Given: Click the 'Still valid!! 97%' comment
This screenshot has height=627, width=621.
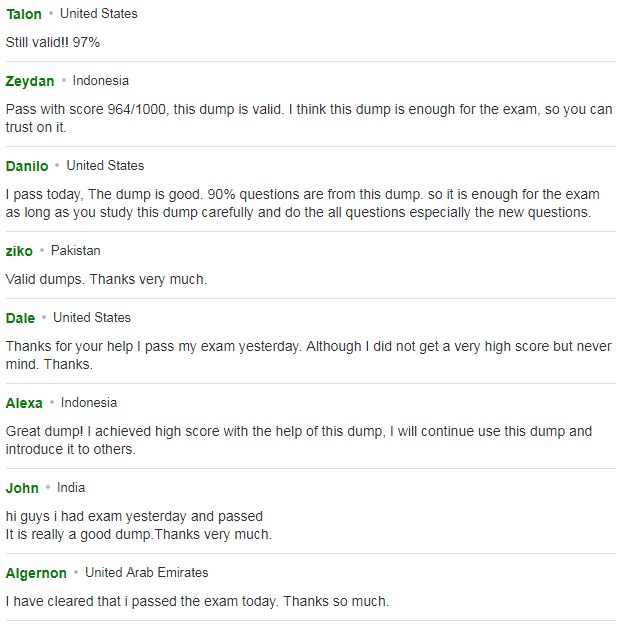Looking at the screenshot, I should click(x=53, y=42).
